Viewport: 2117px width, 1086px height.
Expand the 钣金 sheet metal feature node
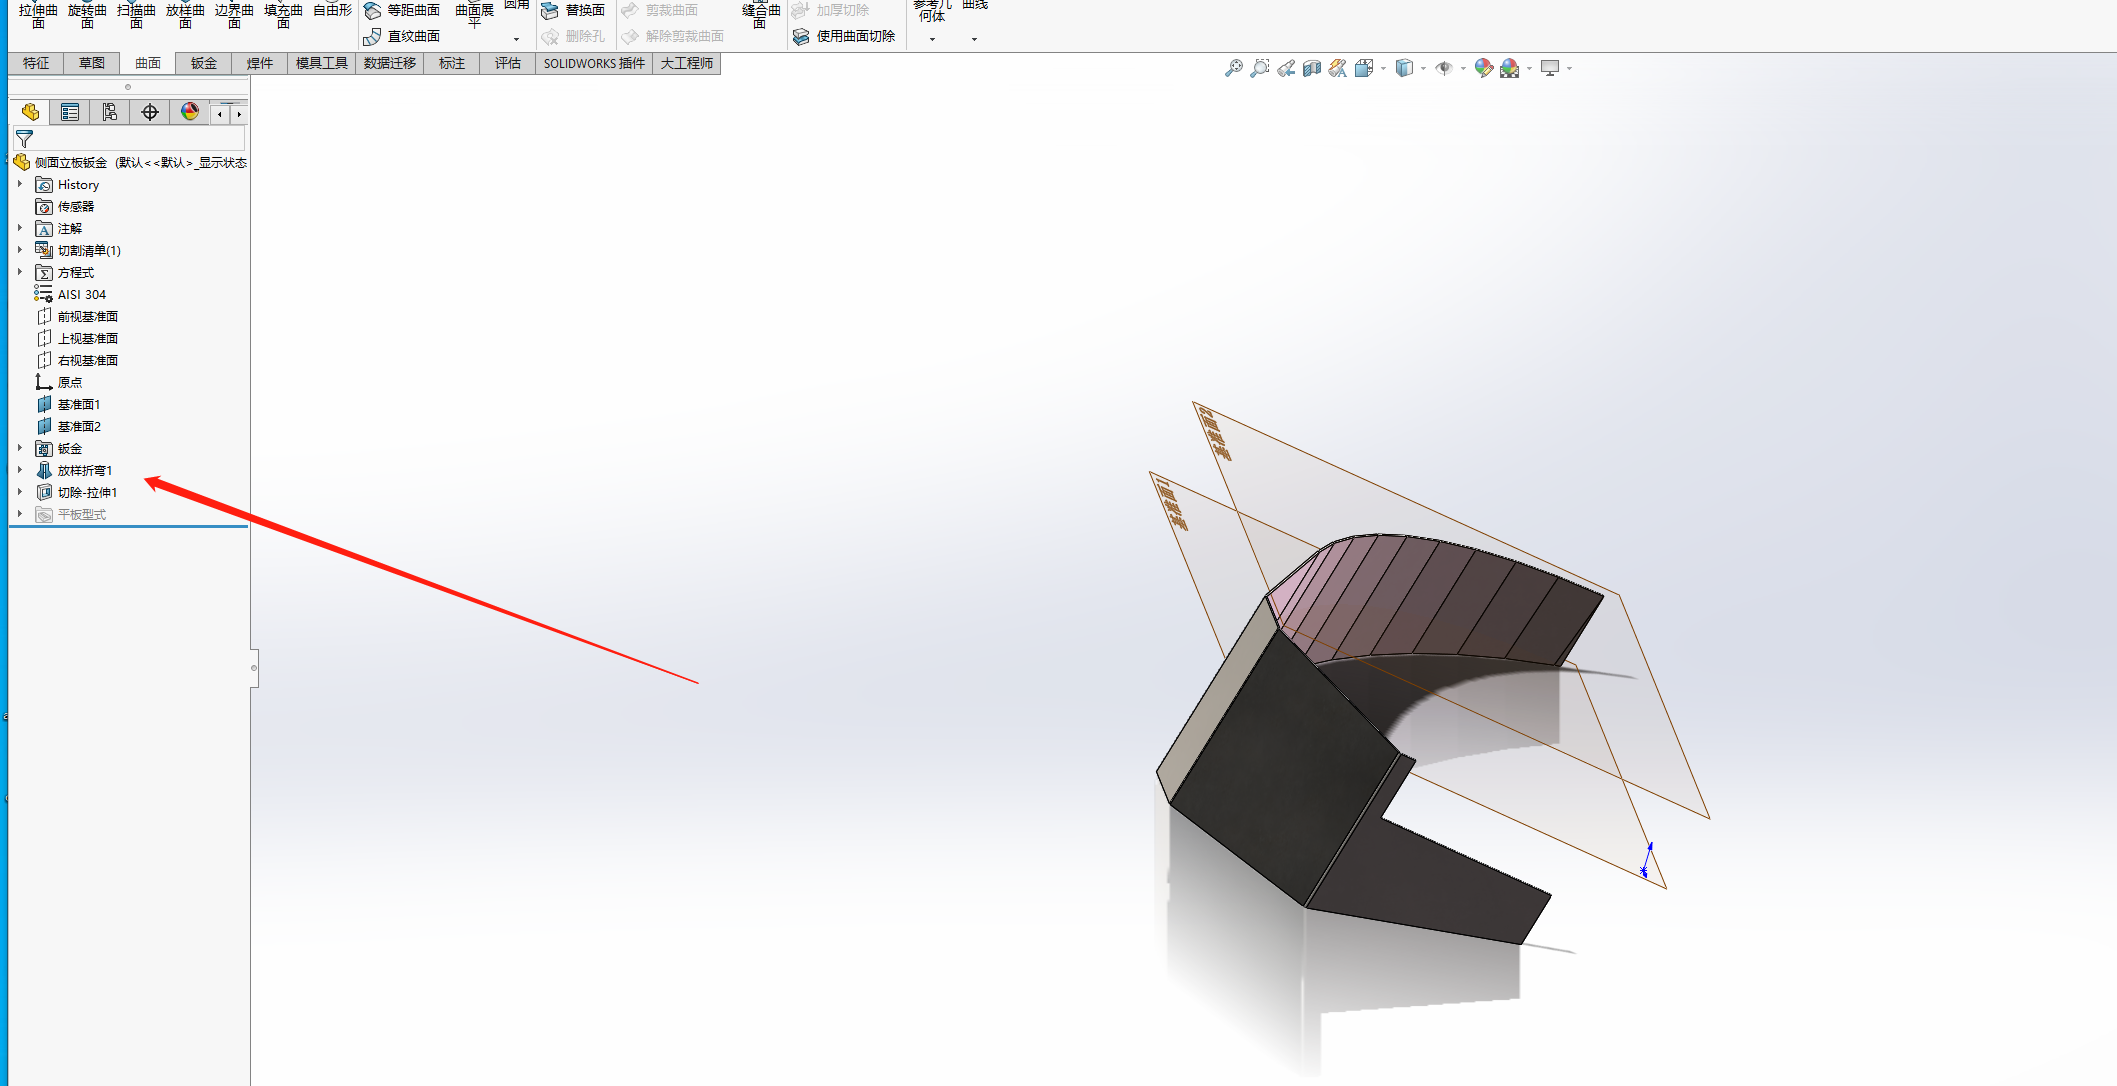pyautogui.click(x=20, y=448)
